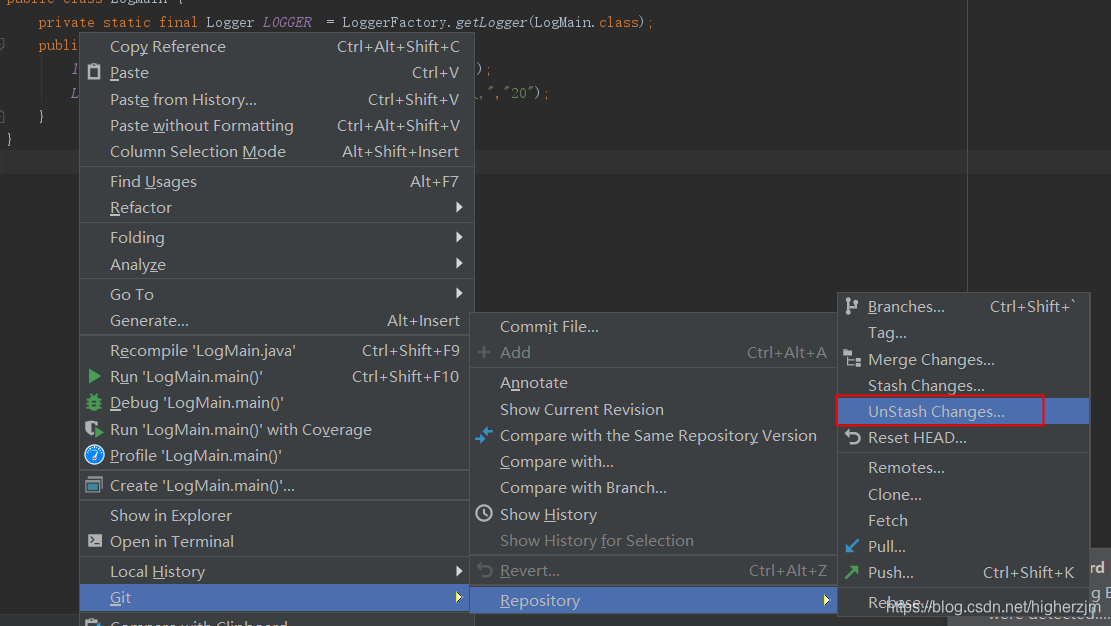Viewport: 1111px width, 626px height.
Task: Click the Open in Terminal icon
Action: click(x=94, y=541)
